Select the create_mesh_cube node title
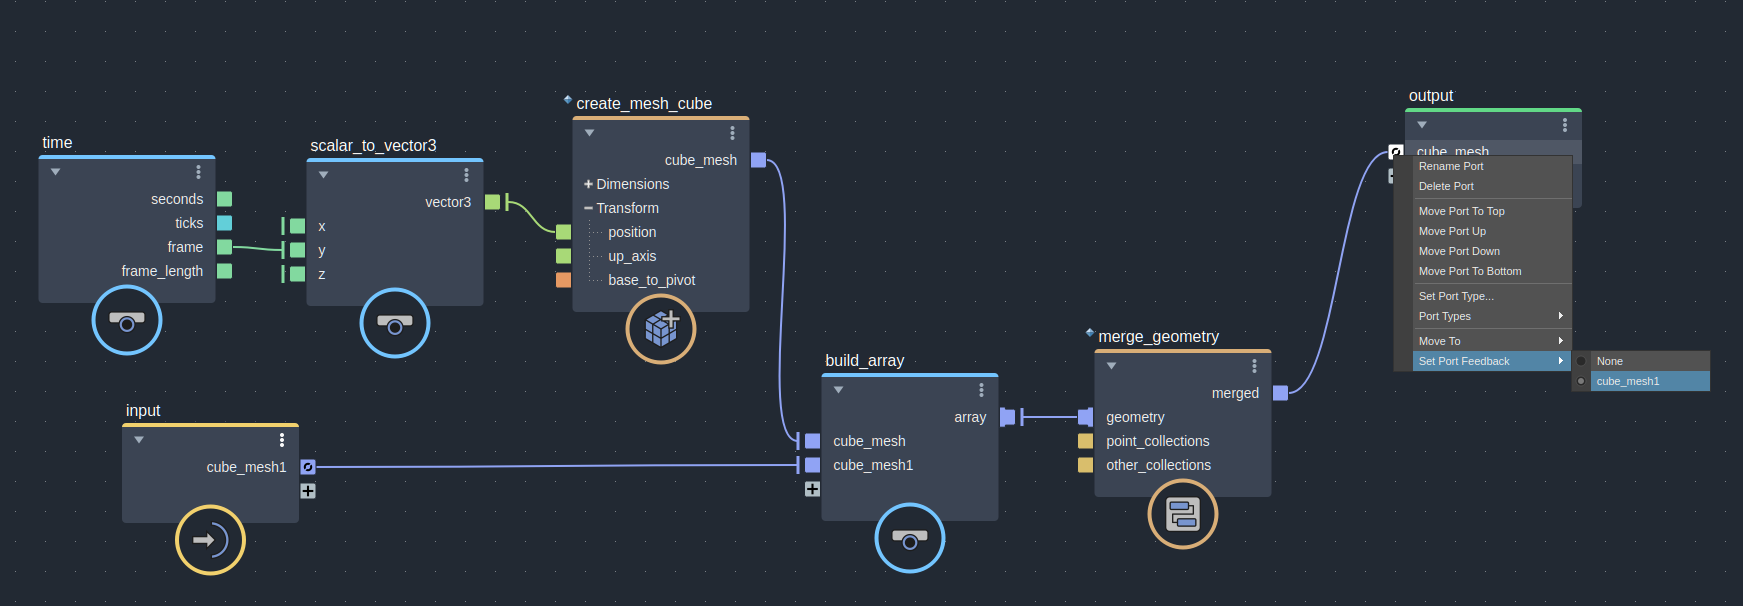 (x=644, y=103)
